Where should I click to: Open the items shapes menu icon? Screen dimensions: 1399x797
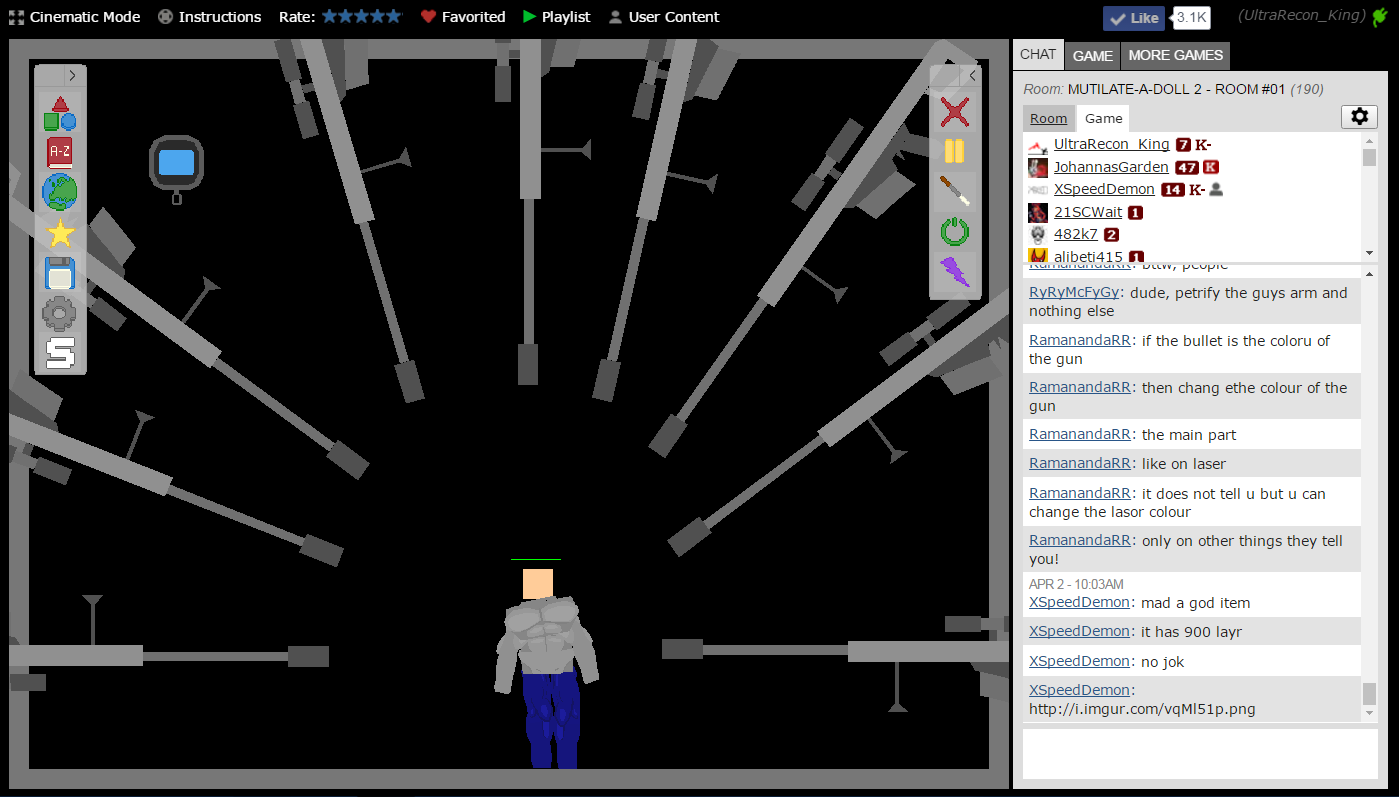coord(60,113)
